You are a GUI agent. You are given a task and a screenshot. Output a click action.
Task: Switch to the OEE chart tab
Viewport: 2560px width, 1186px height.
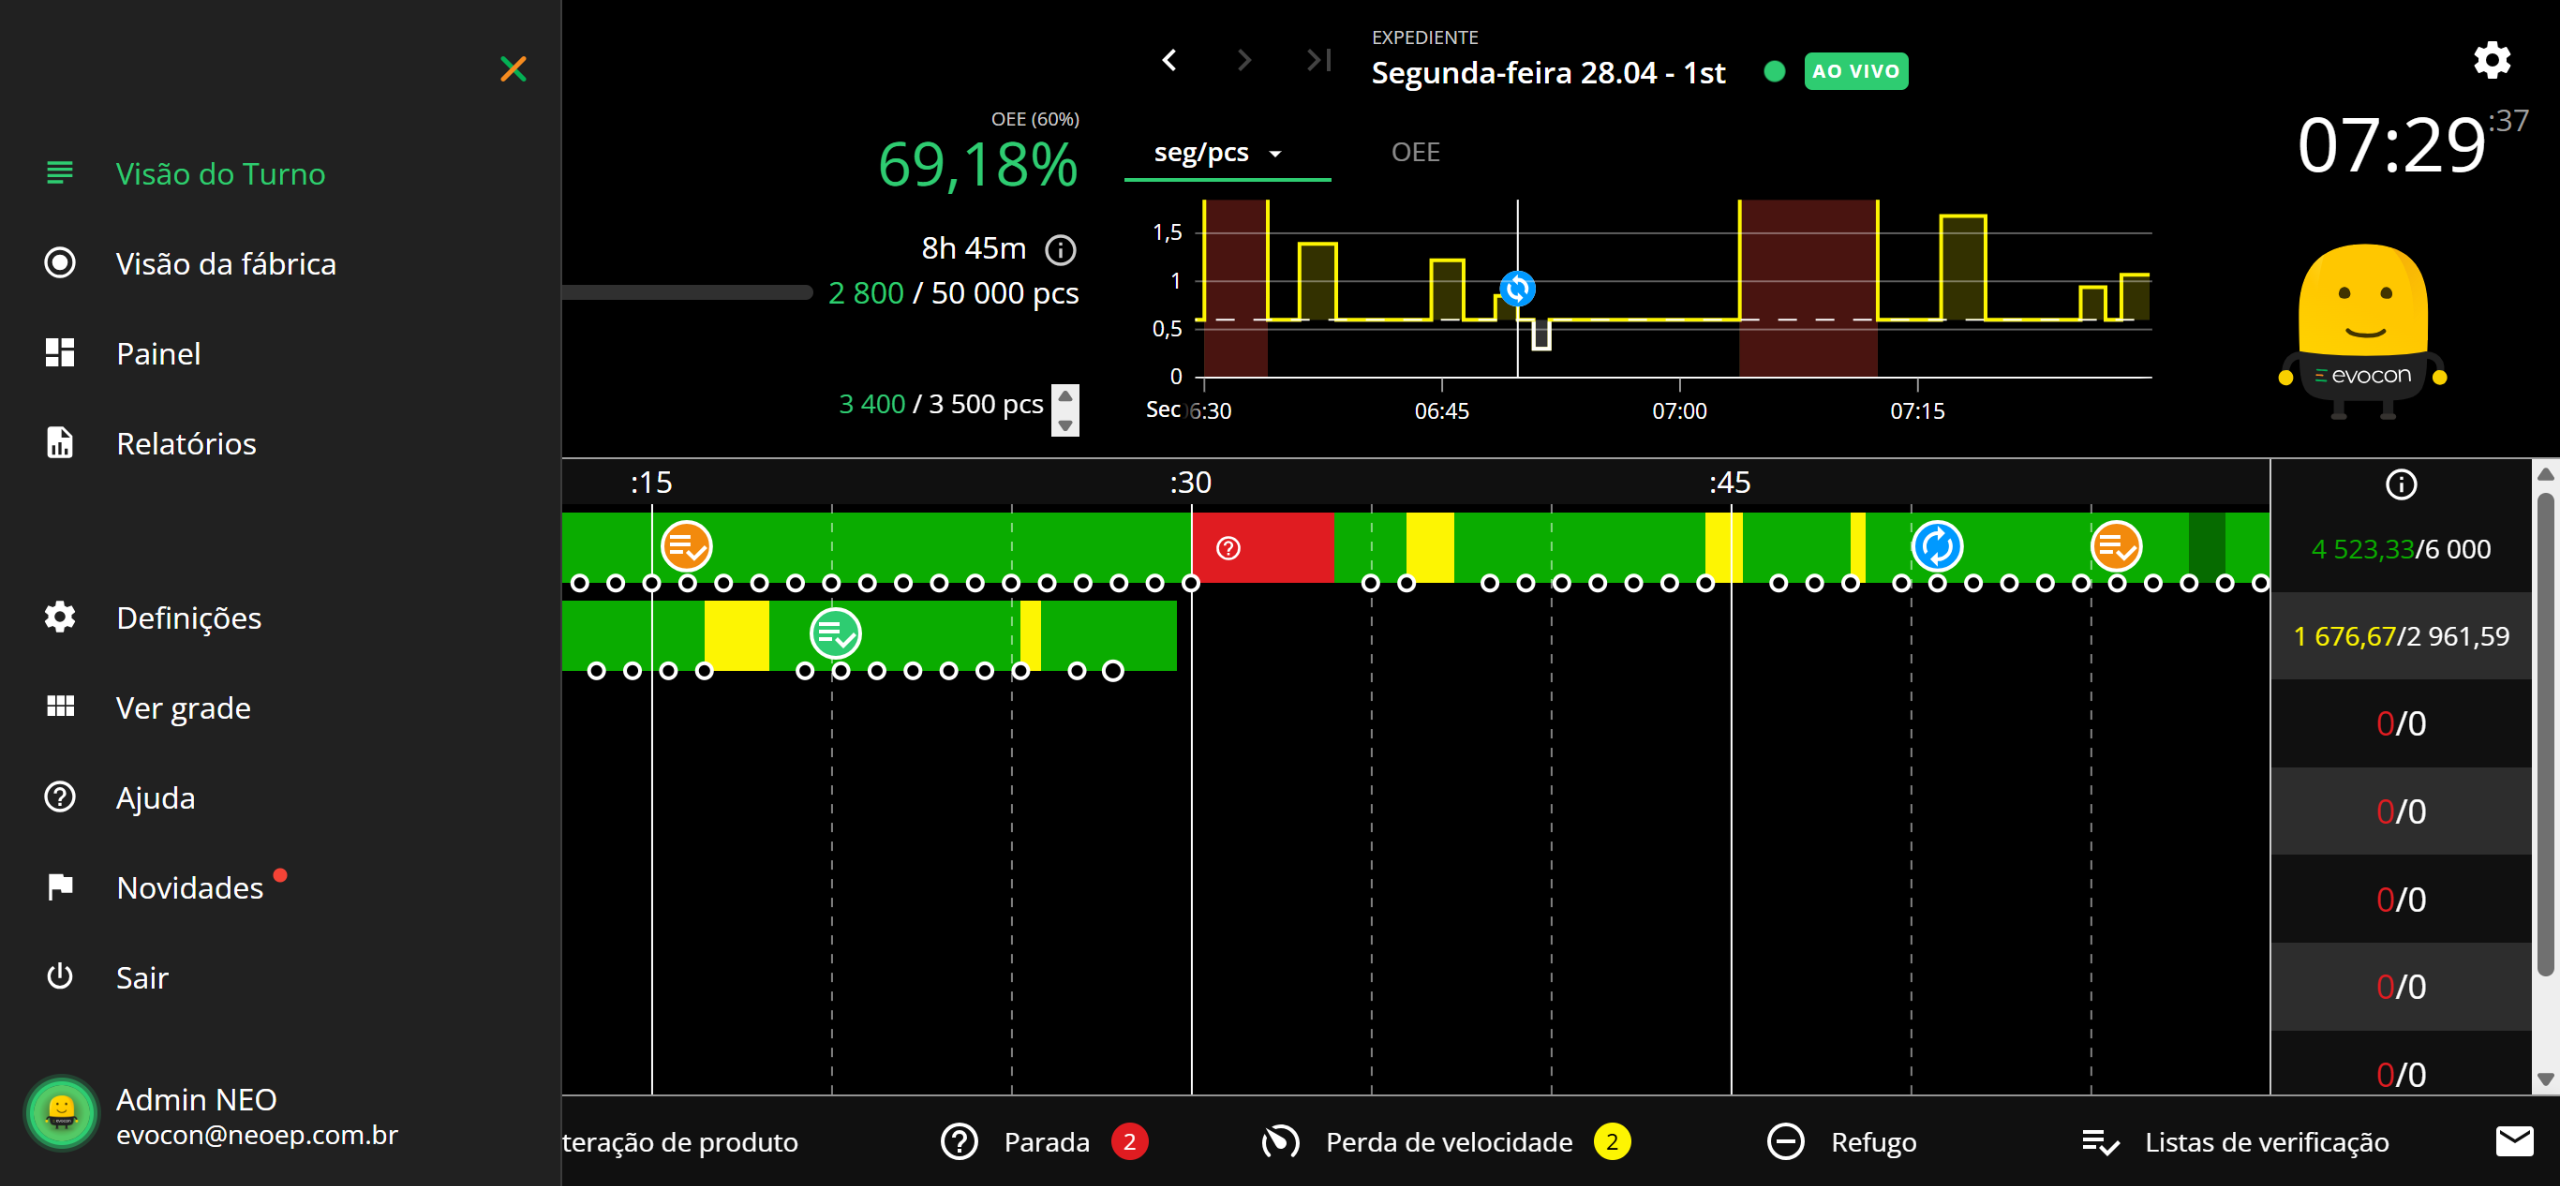pos(1415,153)
